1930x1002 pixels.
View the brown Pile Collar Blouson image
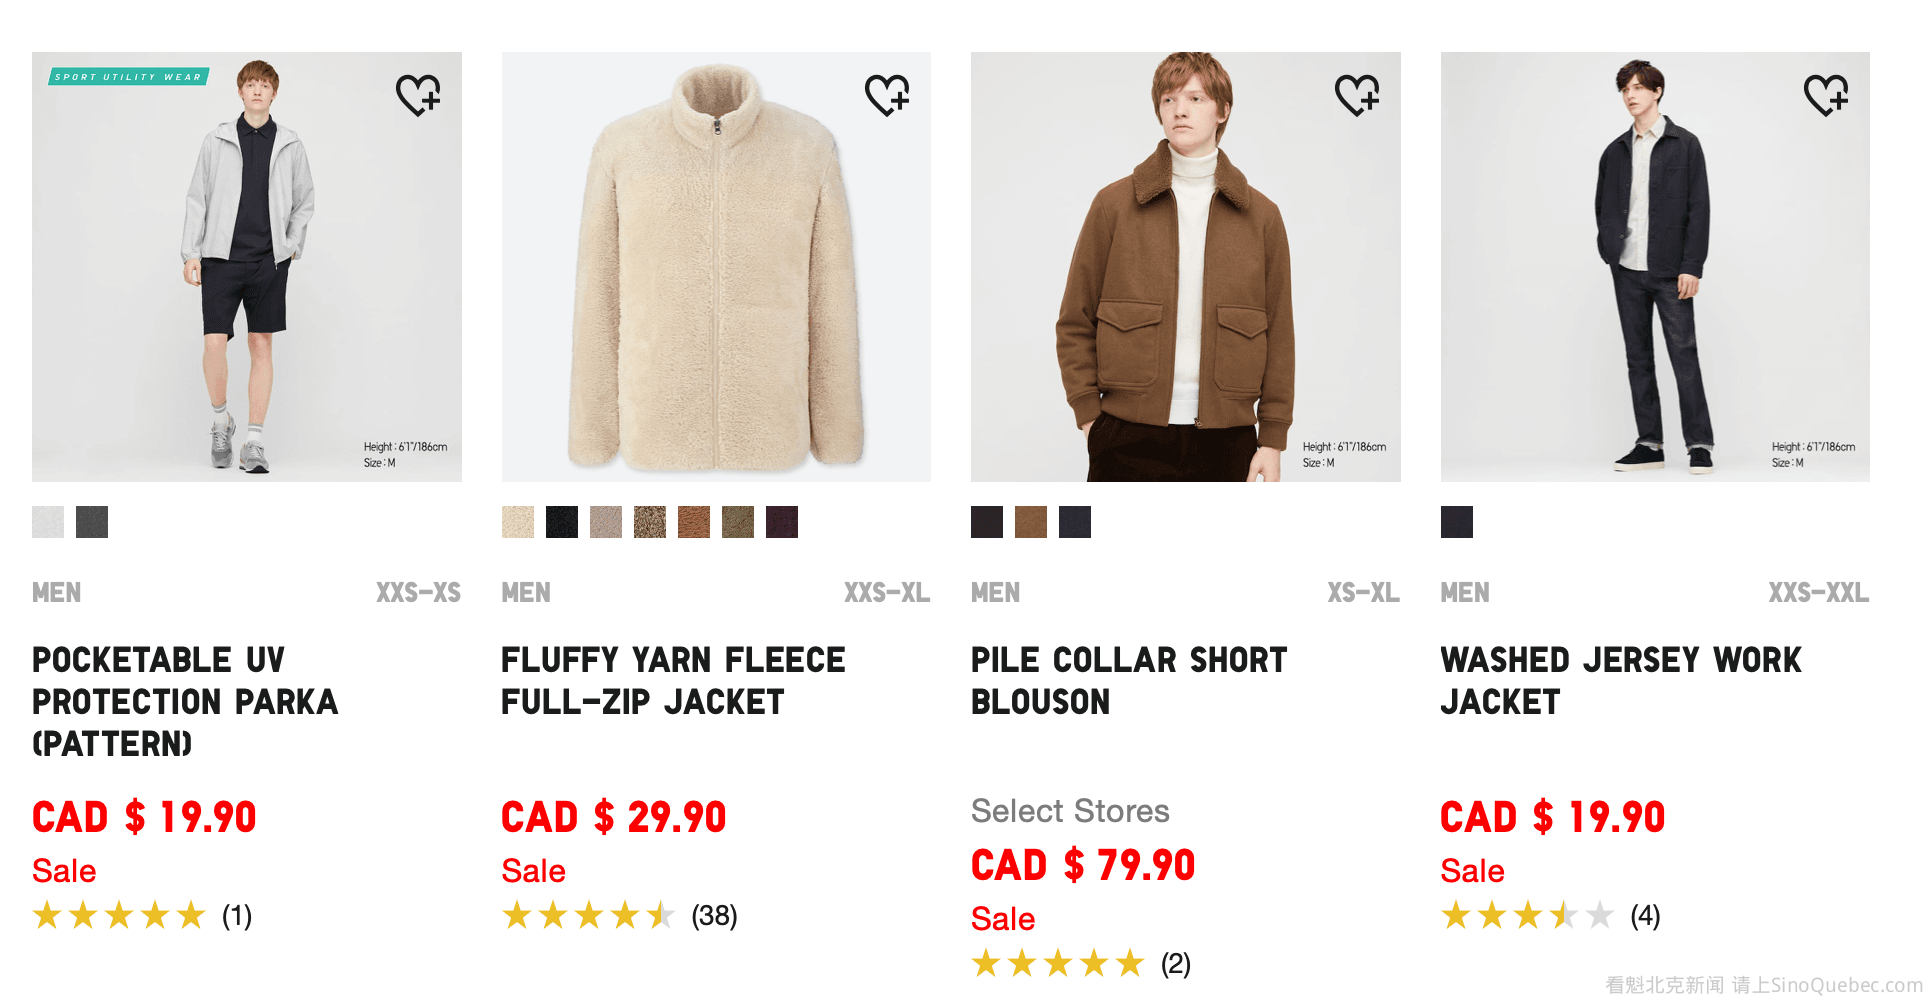tap(1185, 267)
